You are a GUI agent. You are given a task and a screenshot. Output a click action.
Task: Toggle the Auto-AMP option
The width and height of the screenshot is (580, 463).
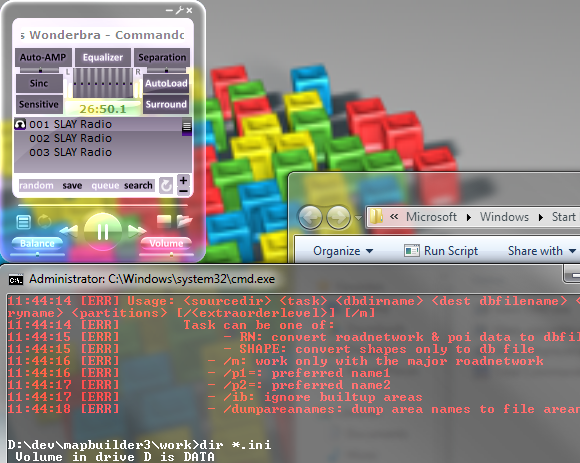click(43, 57)
